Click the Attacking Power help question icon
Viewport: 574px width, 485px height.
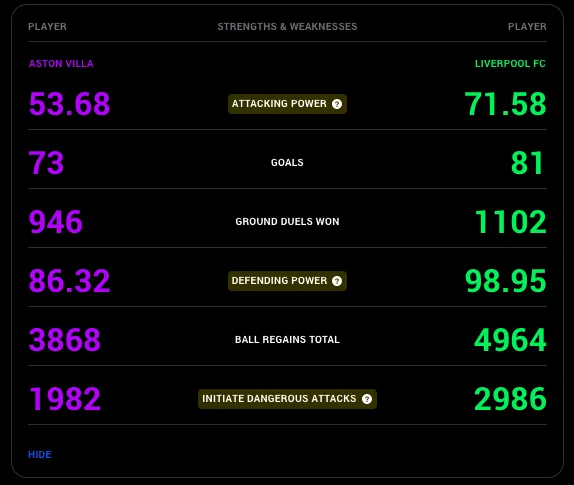click(x=337, y=104)
